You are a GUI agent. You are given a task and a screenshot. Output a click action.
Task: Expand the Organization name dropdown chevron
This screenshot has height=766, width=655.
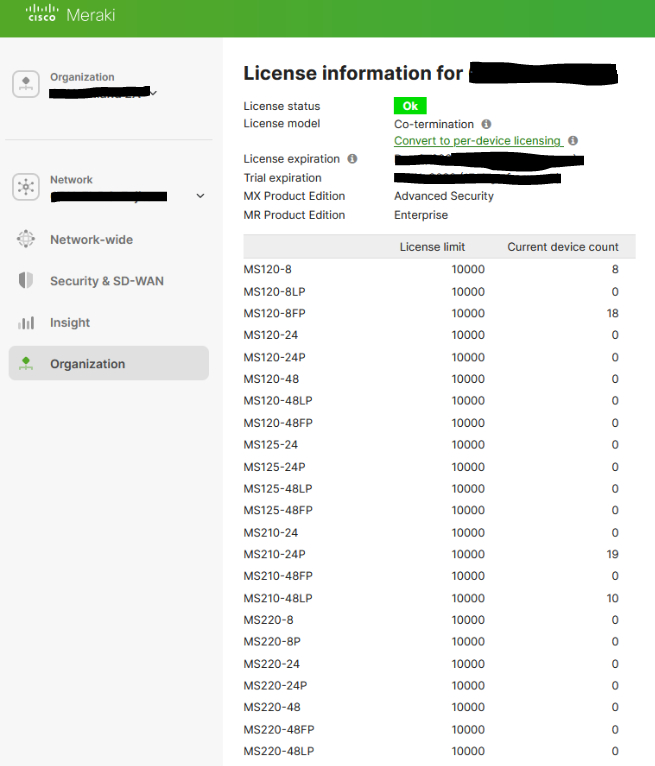tap(153, 92)
